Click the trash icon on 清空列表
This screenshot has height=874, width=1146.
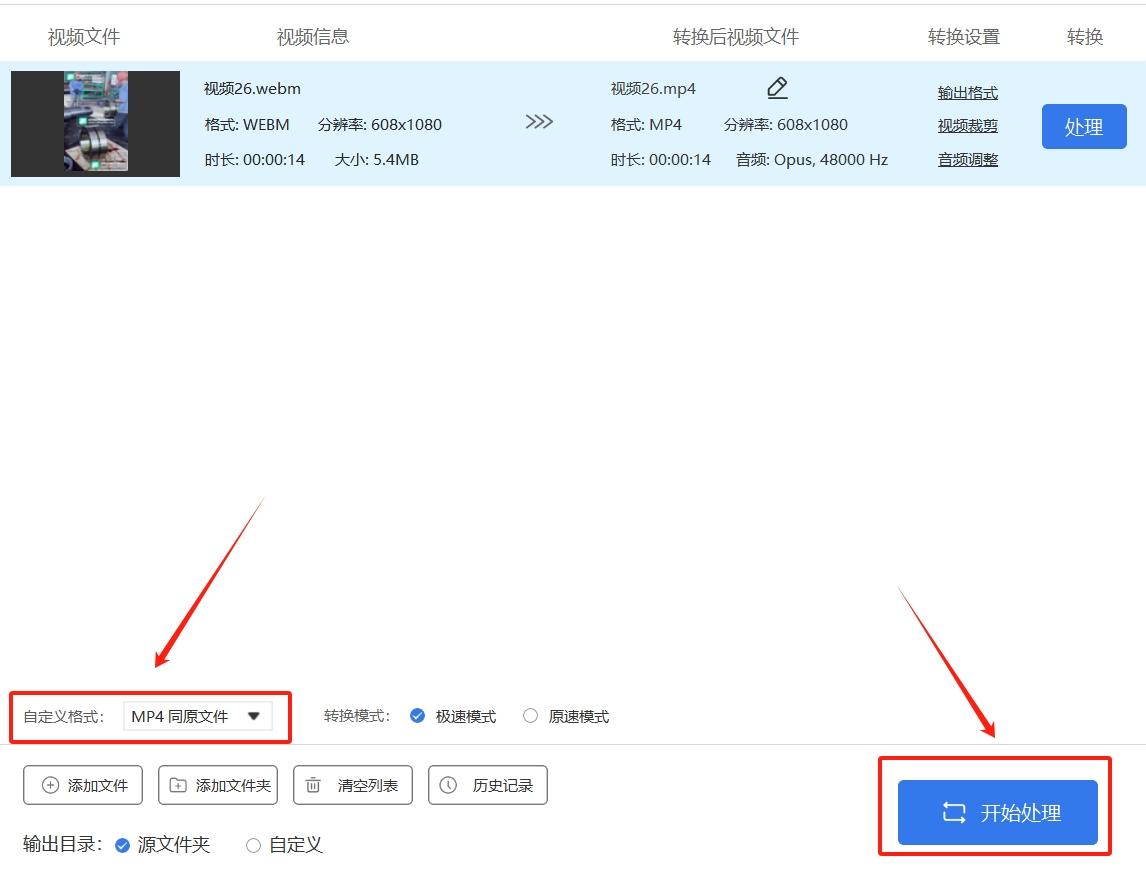coord(313,785)
